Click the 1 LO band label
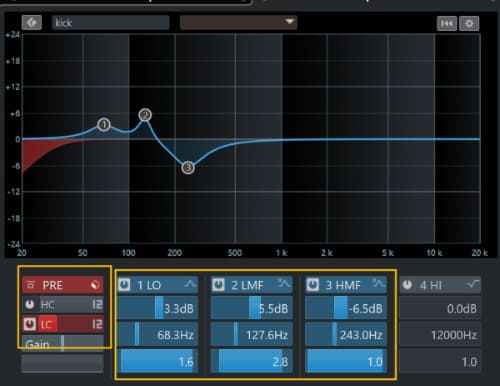The width and height of the screenshot is (500, 386). (x=149, y=285)
